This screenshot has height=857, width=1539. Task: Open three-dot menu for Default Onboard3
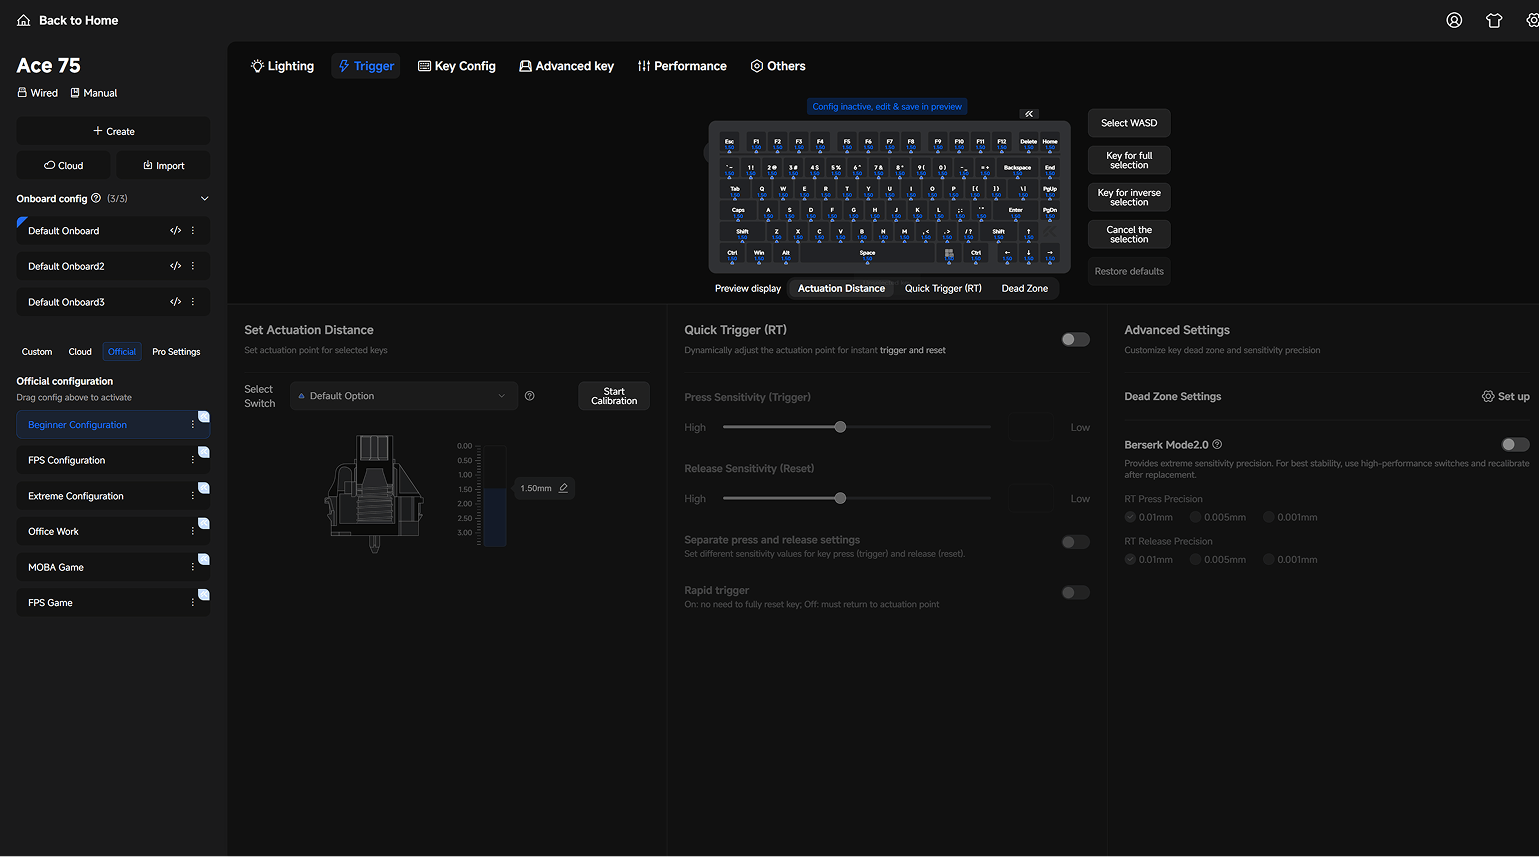193,302
